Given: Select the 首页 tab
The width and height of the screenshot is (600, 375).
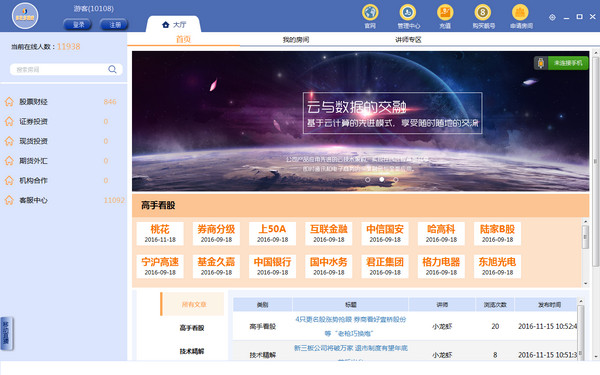Looking at the screenshot, I should tap(183, 39).
